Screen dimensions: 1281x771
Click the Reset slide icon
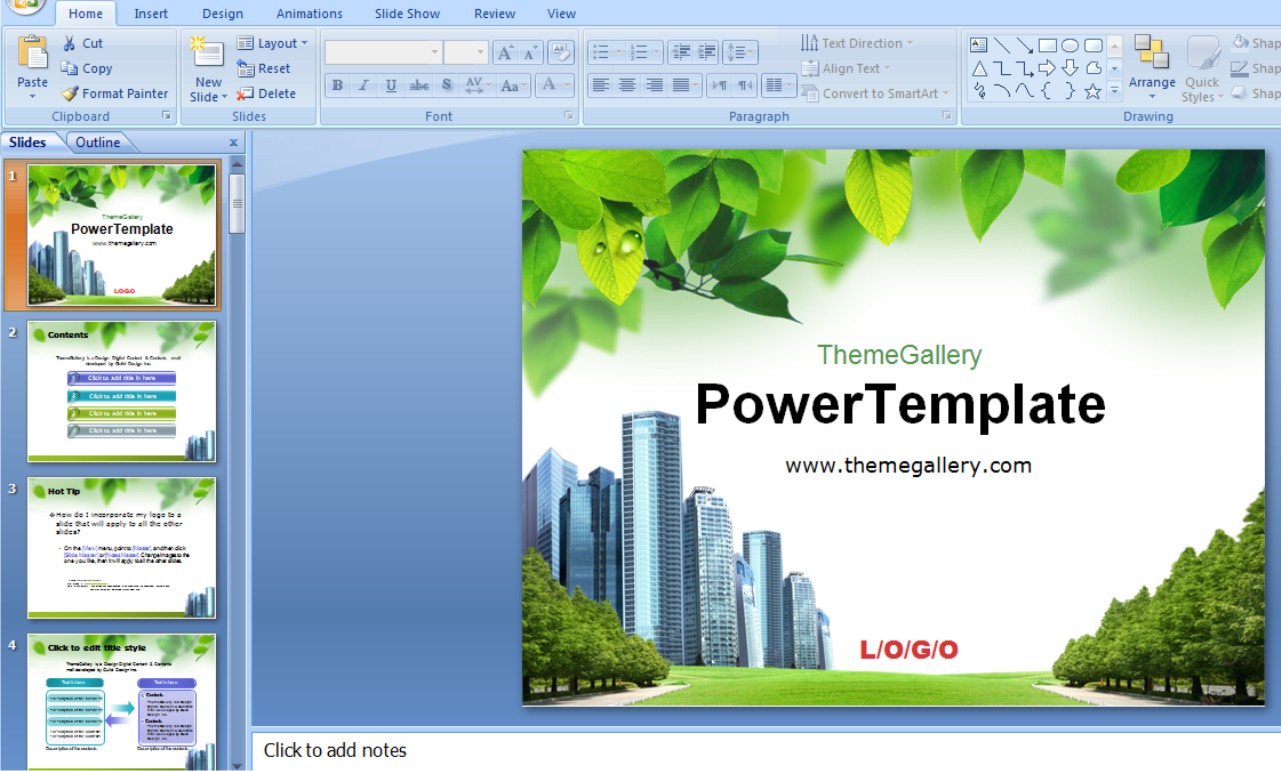click(264, 68)
